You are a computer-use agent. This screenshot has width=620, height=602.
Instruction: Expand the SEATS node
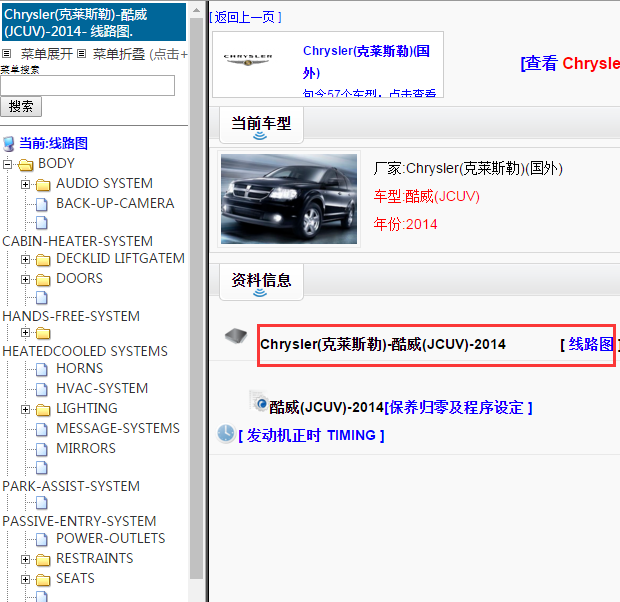25,579
